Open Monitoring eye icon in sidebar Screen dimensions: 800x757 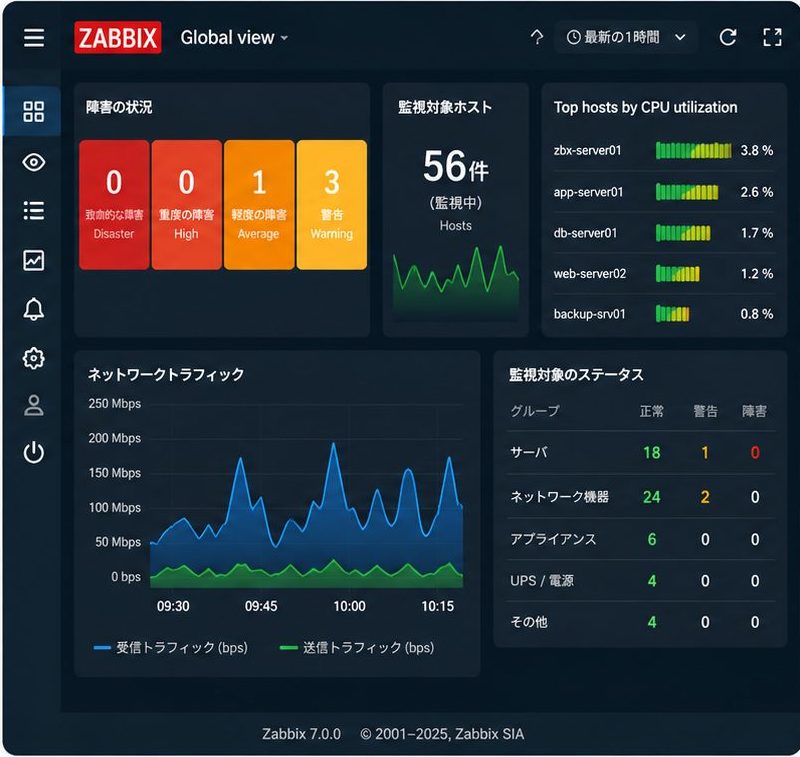pyautogui.click(x=34, y=162)
